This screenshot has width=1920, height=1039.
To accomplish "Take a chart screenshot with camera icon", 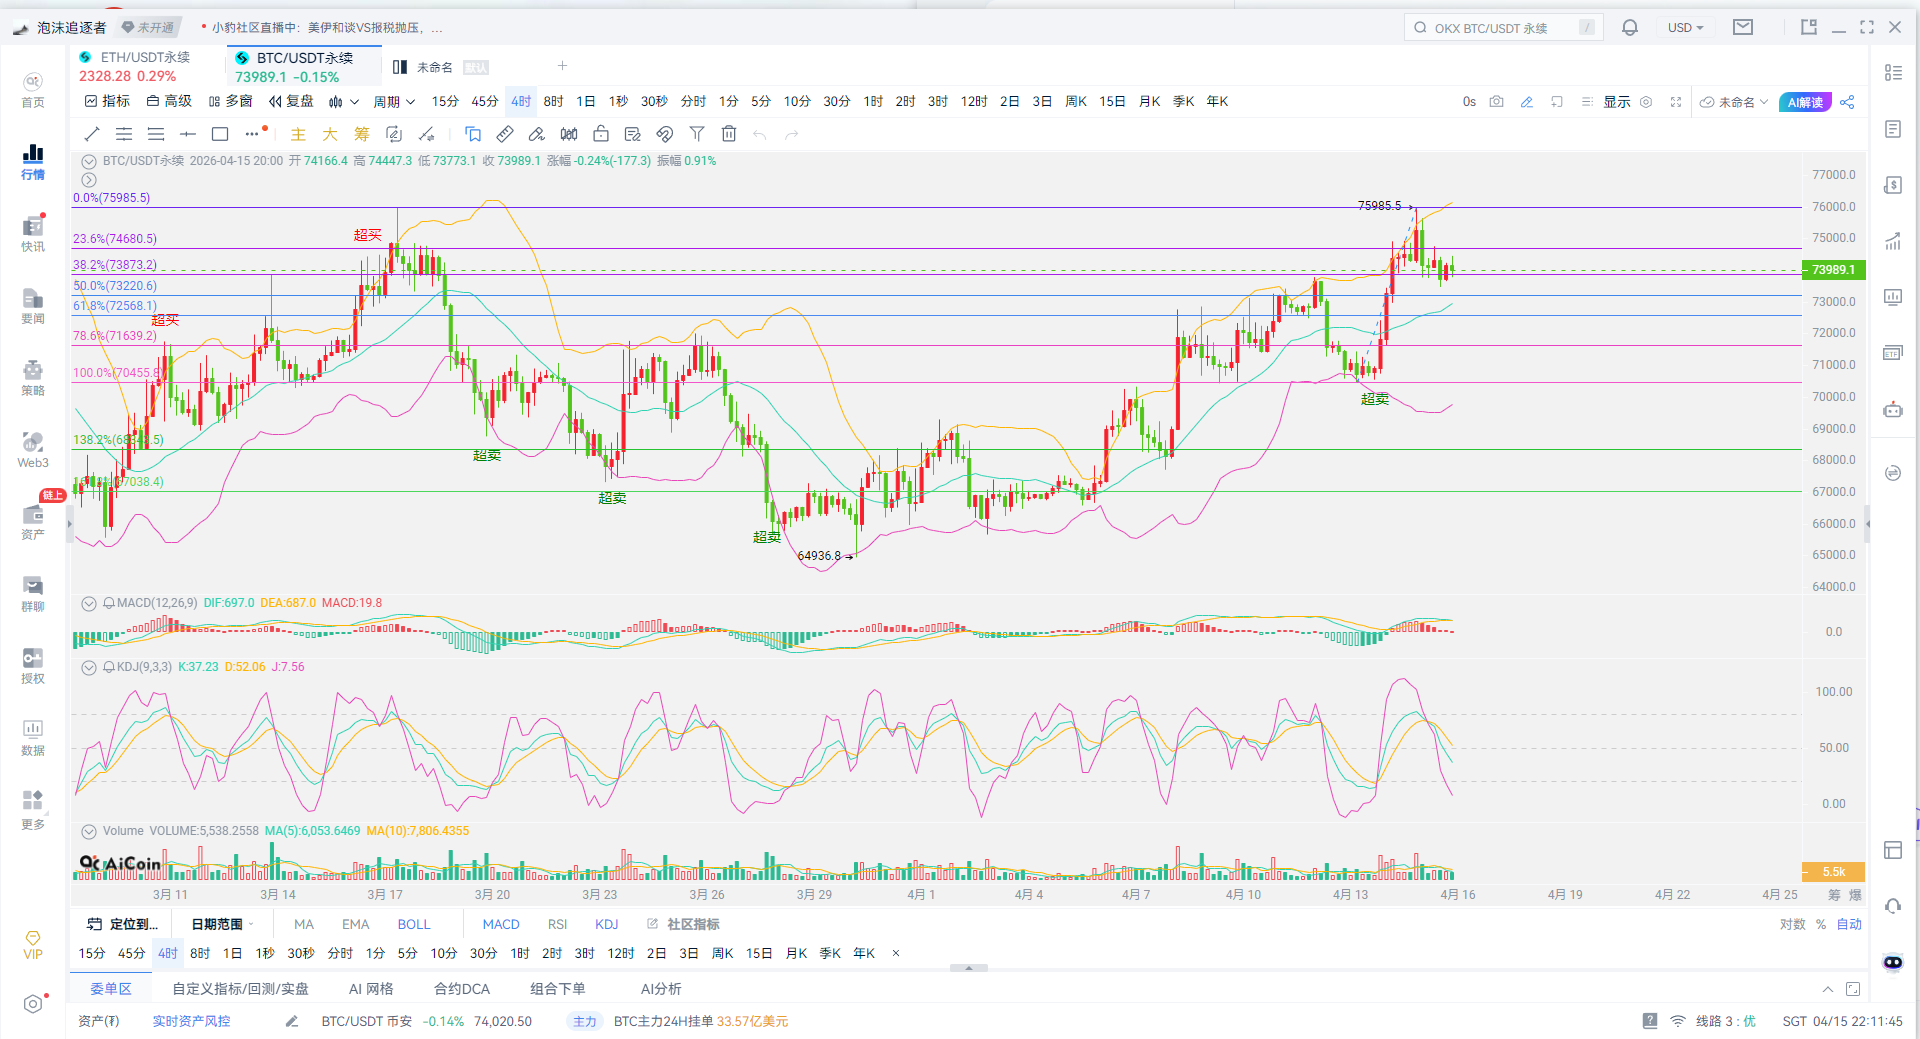I will [x=1496, y=102].
